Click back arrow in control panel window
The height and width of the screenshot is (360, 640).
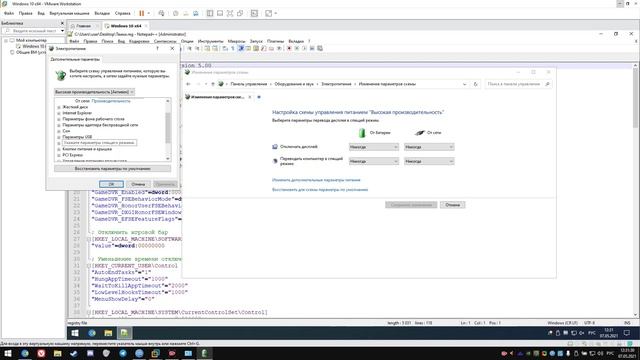(x=188, y=84)
